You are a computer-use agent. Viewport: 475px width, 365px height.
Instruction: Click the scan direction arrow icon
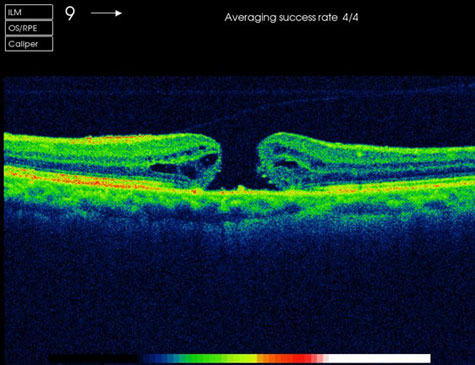(106, 13)
